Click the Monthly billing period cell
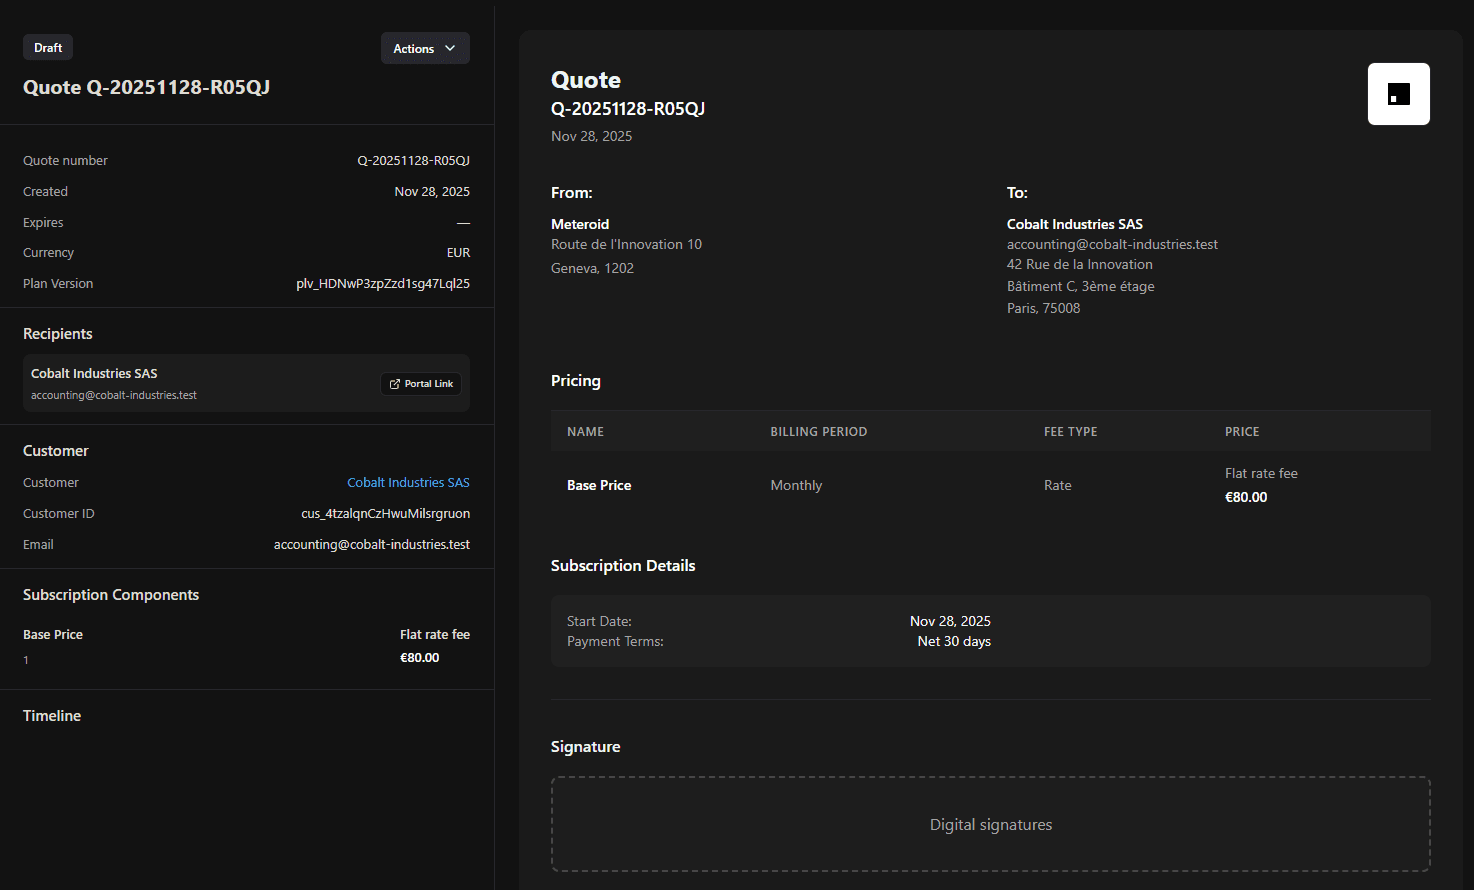The image size is (1474, 890). coord(796,485)
